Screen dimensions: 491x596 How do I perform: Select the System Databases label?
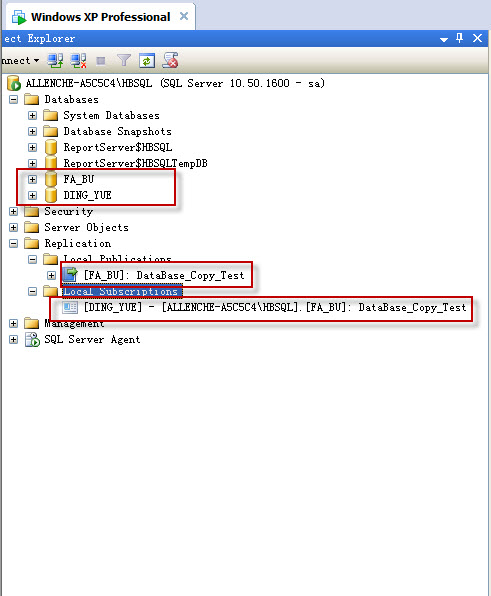tap(111, 116)
